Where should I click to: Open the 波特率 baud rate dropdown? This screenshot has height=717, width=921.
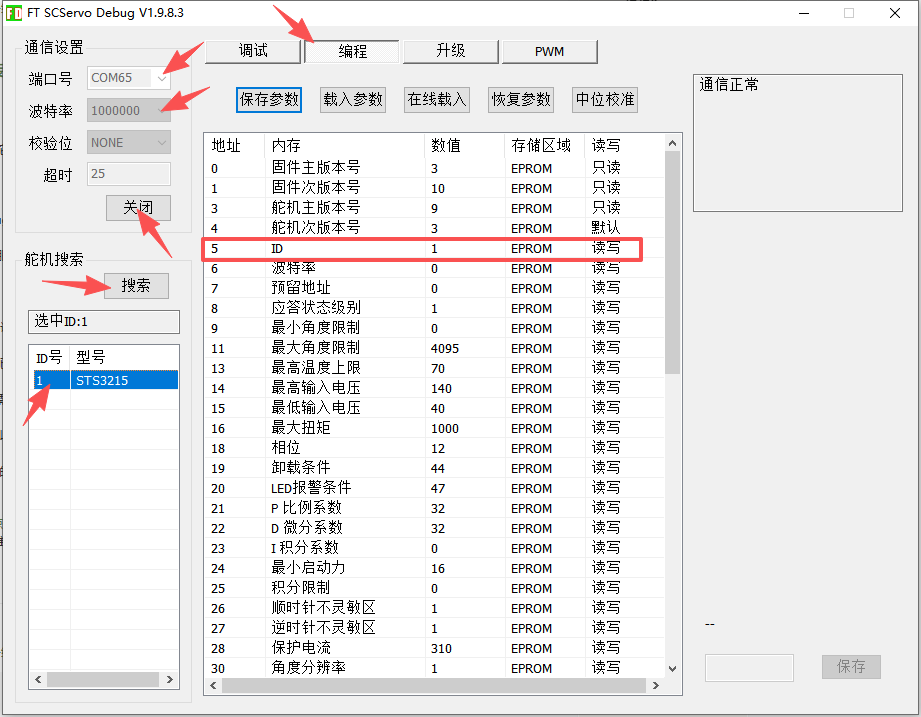coord(129,110)
